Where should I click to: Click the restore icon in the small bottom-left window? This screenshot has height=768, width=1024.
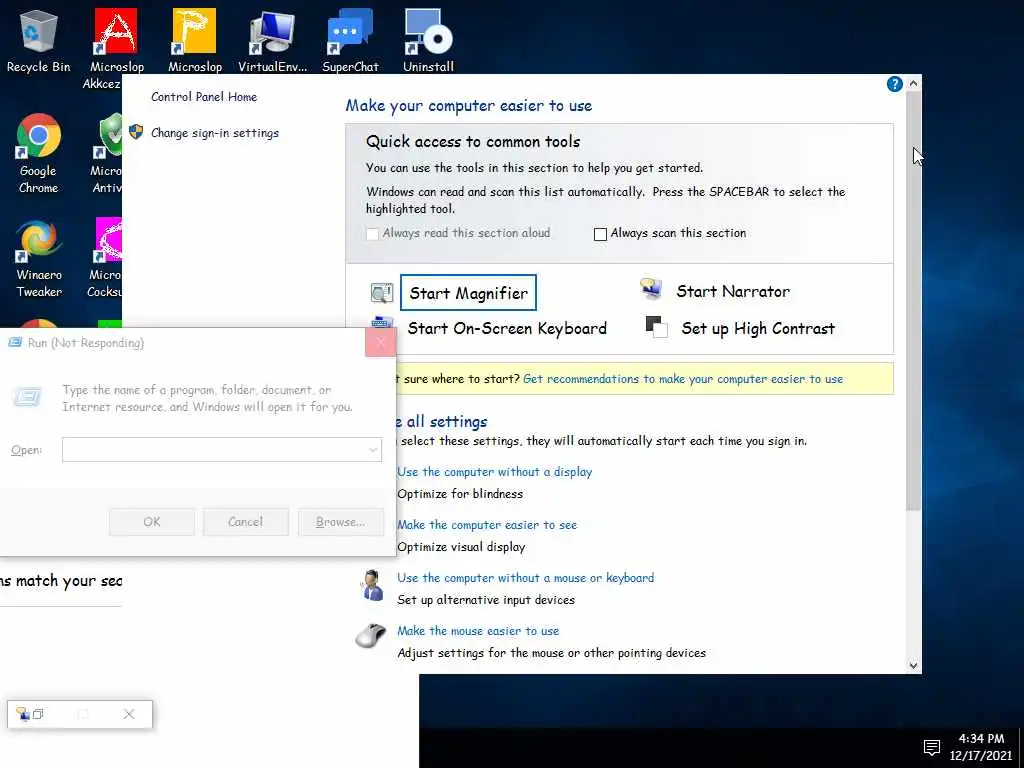38,714
